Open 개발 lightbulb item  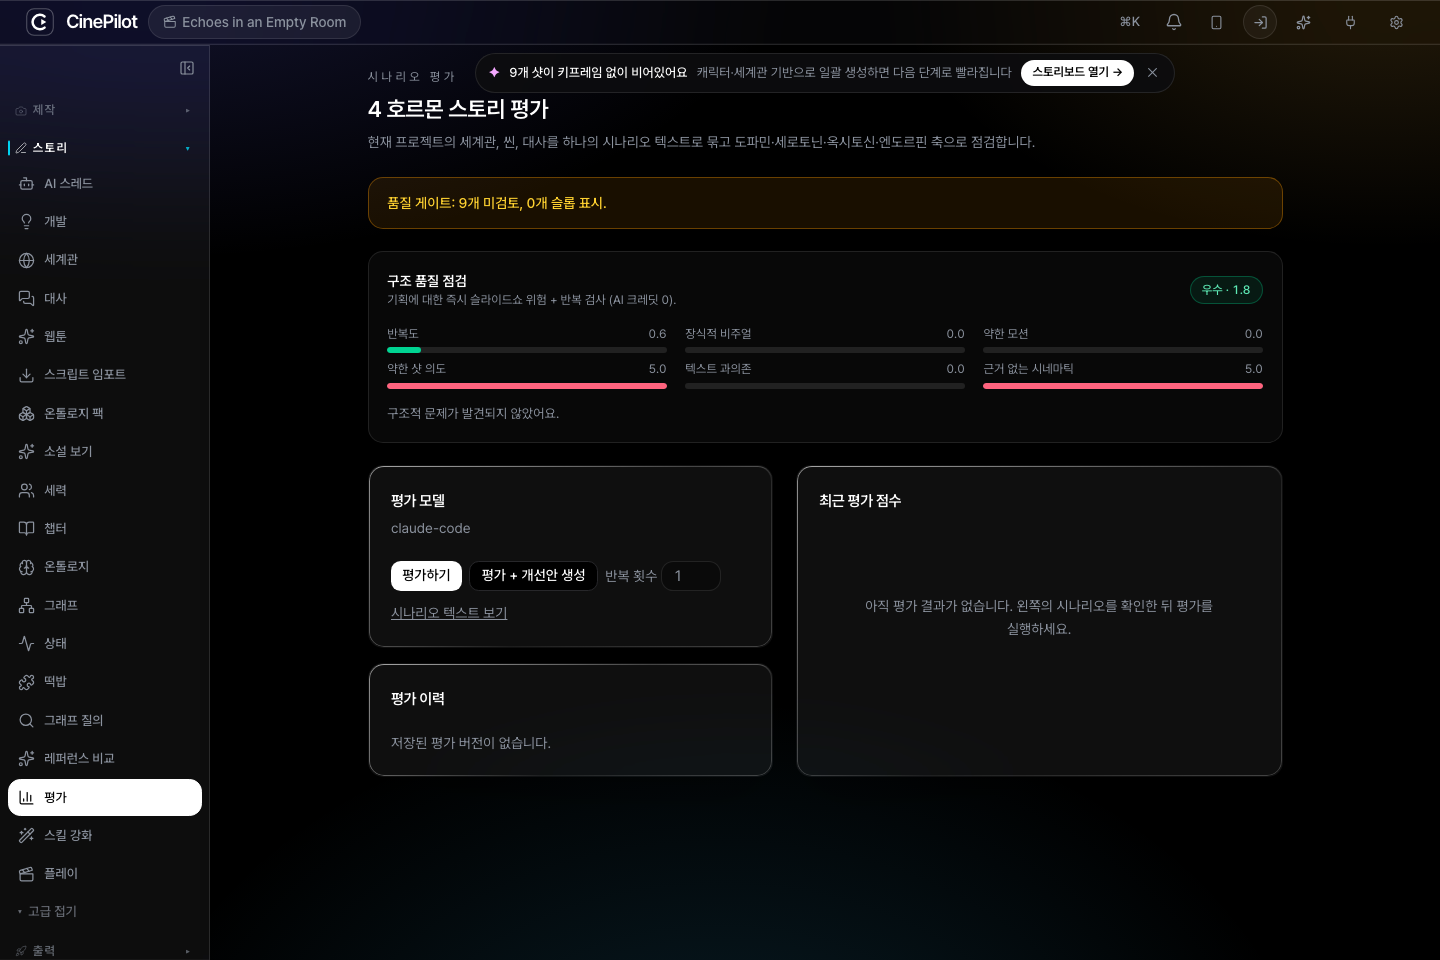pos(104,222)
